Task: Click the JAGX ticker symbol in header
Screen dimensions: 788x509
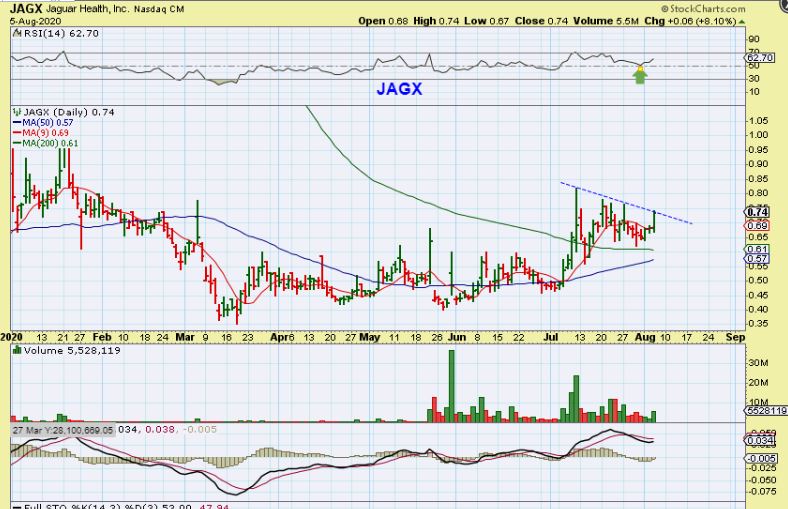Action: (26, 9)
